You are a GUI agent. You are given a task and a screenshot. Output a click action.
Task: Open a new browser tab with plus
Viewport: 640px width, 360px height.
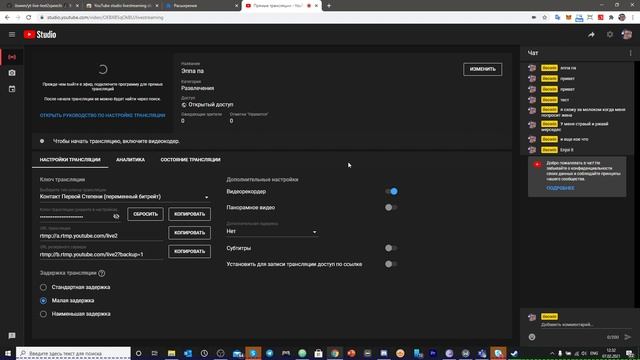(329, 6)
